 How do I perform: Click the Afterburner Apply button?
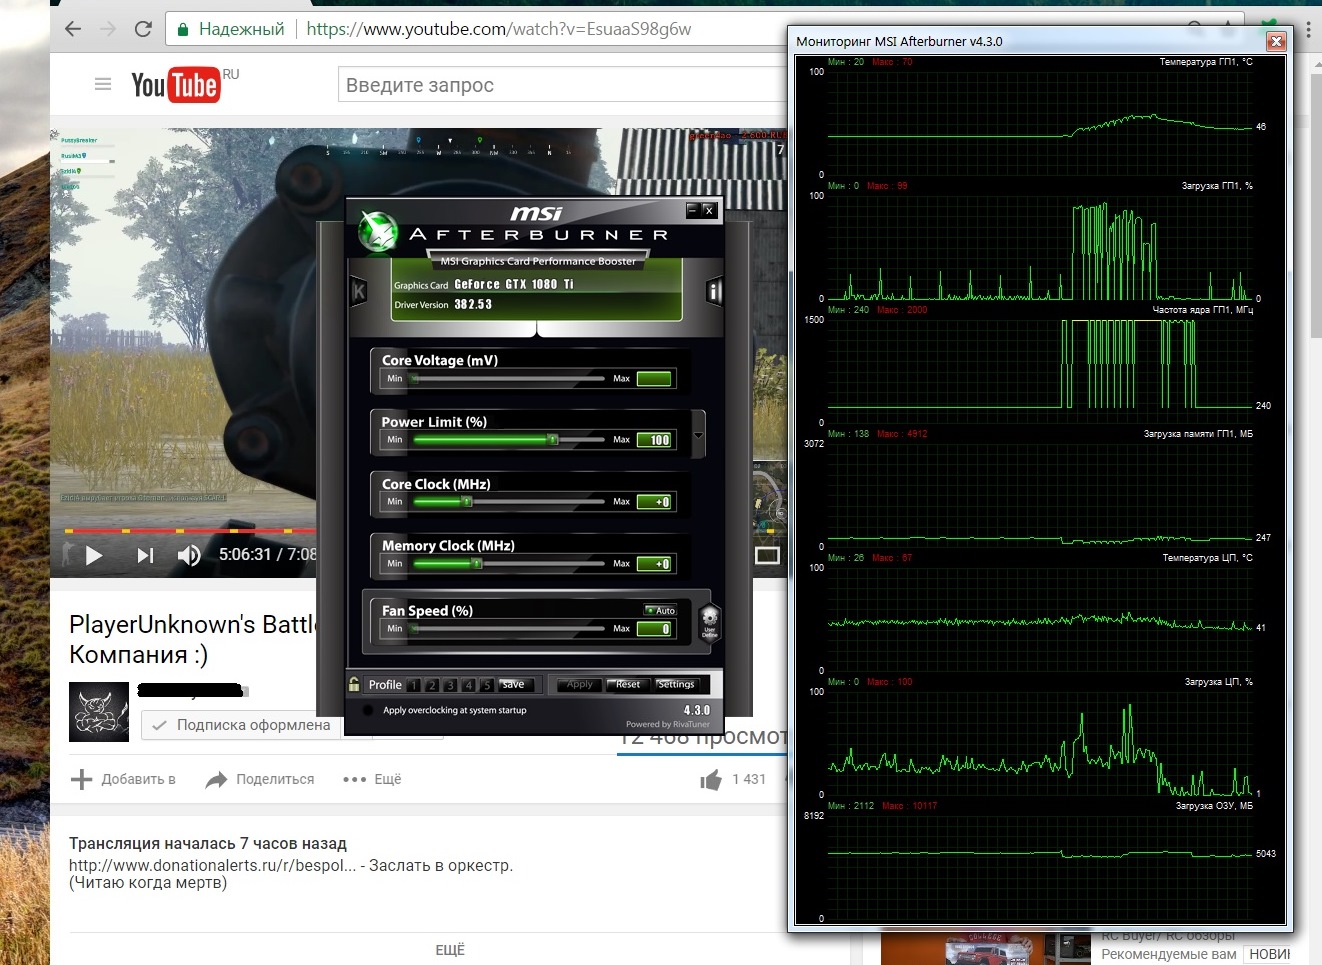coord(579,685)
